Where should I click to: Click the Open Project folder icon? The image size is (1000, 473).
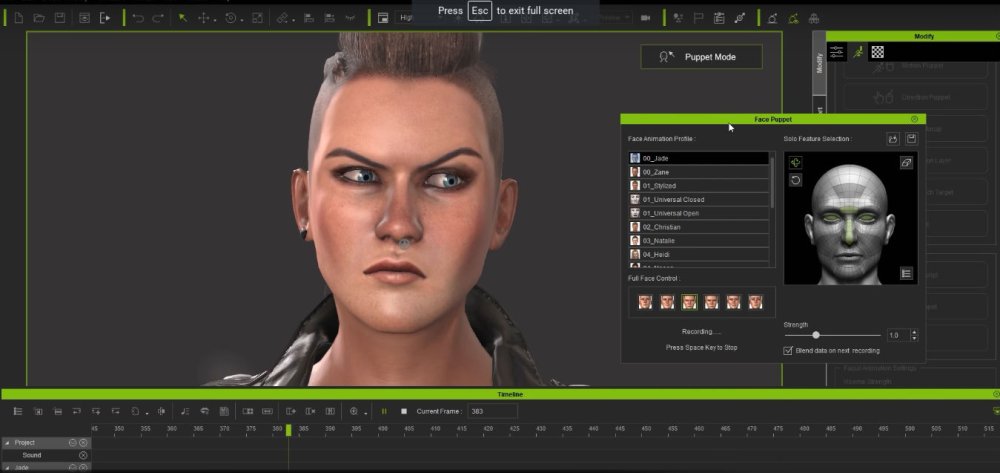[39, 18]
